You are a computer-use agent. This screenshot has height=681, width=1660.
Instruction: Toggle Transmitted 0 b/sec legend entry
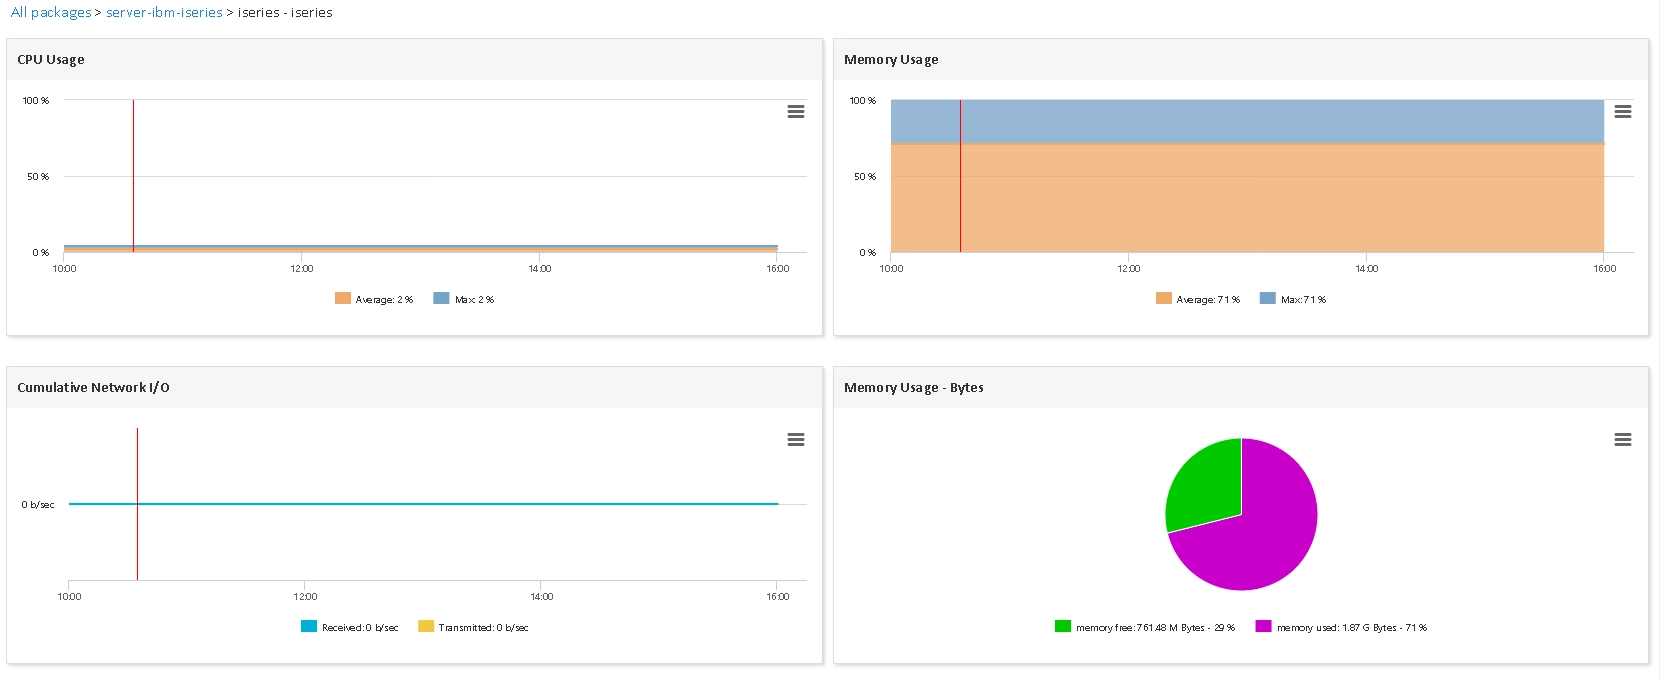click(474, 627)
